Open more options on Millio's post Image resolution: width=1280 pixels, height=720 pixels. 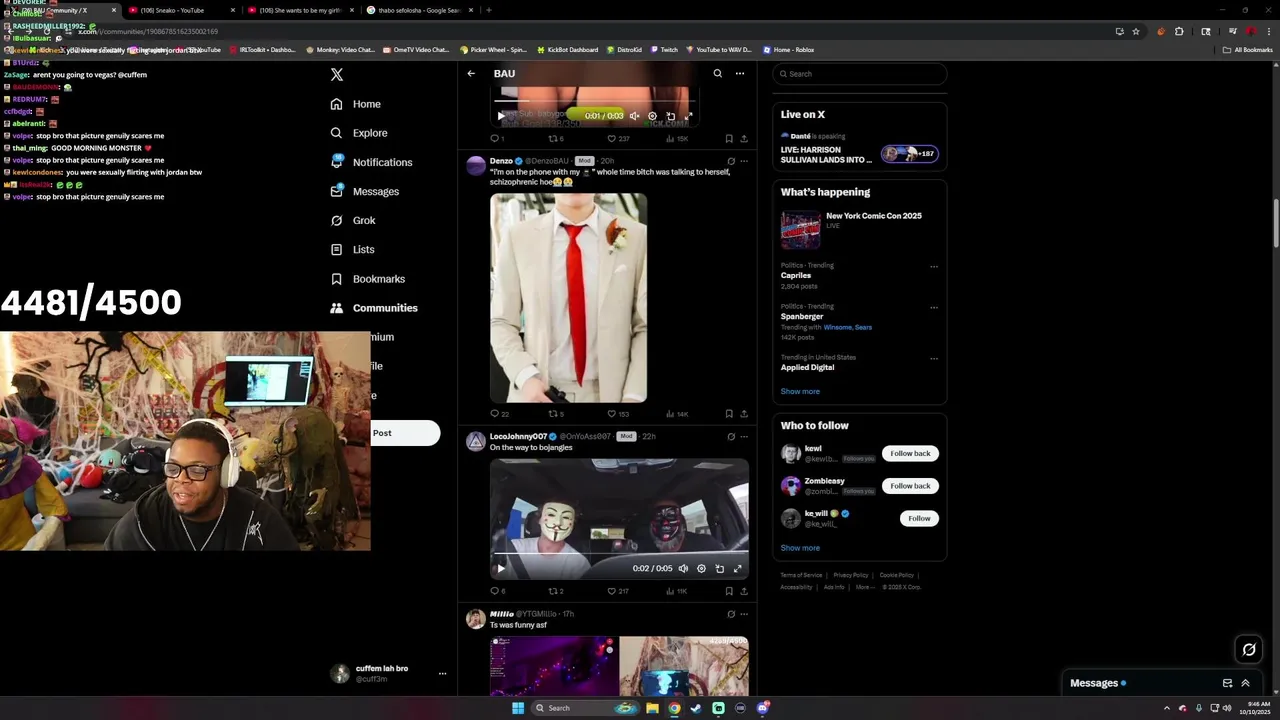click(744, 614)
